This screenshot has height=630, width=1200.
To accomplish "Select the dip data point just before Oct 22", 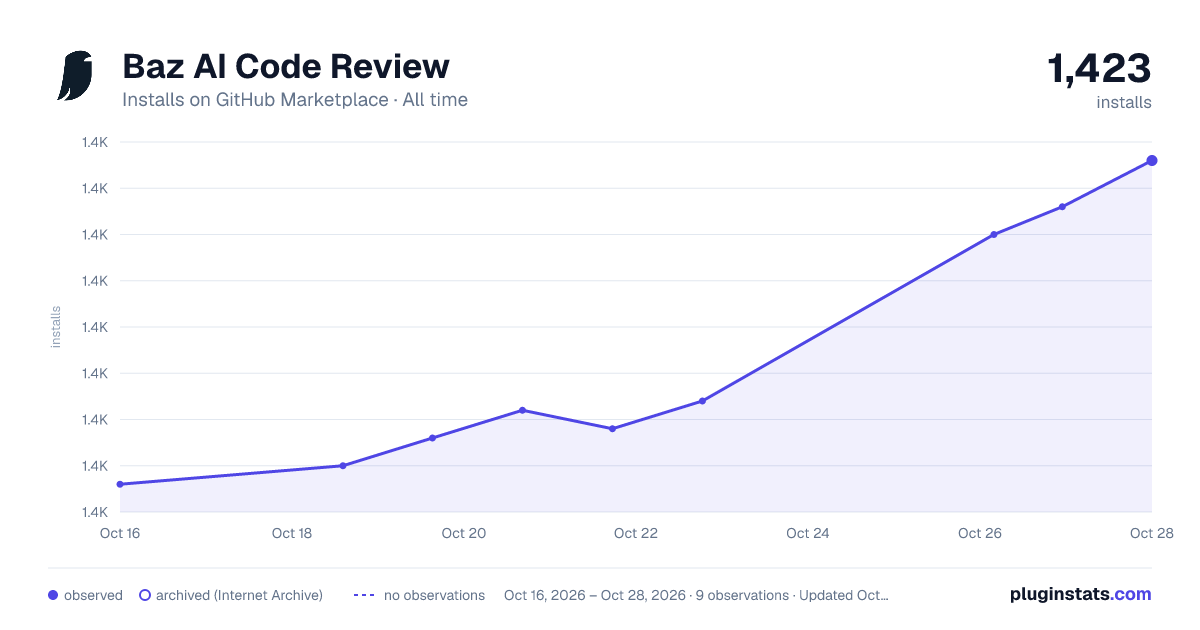I will coord(612,429).
